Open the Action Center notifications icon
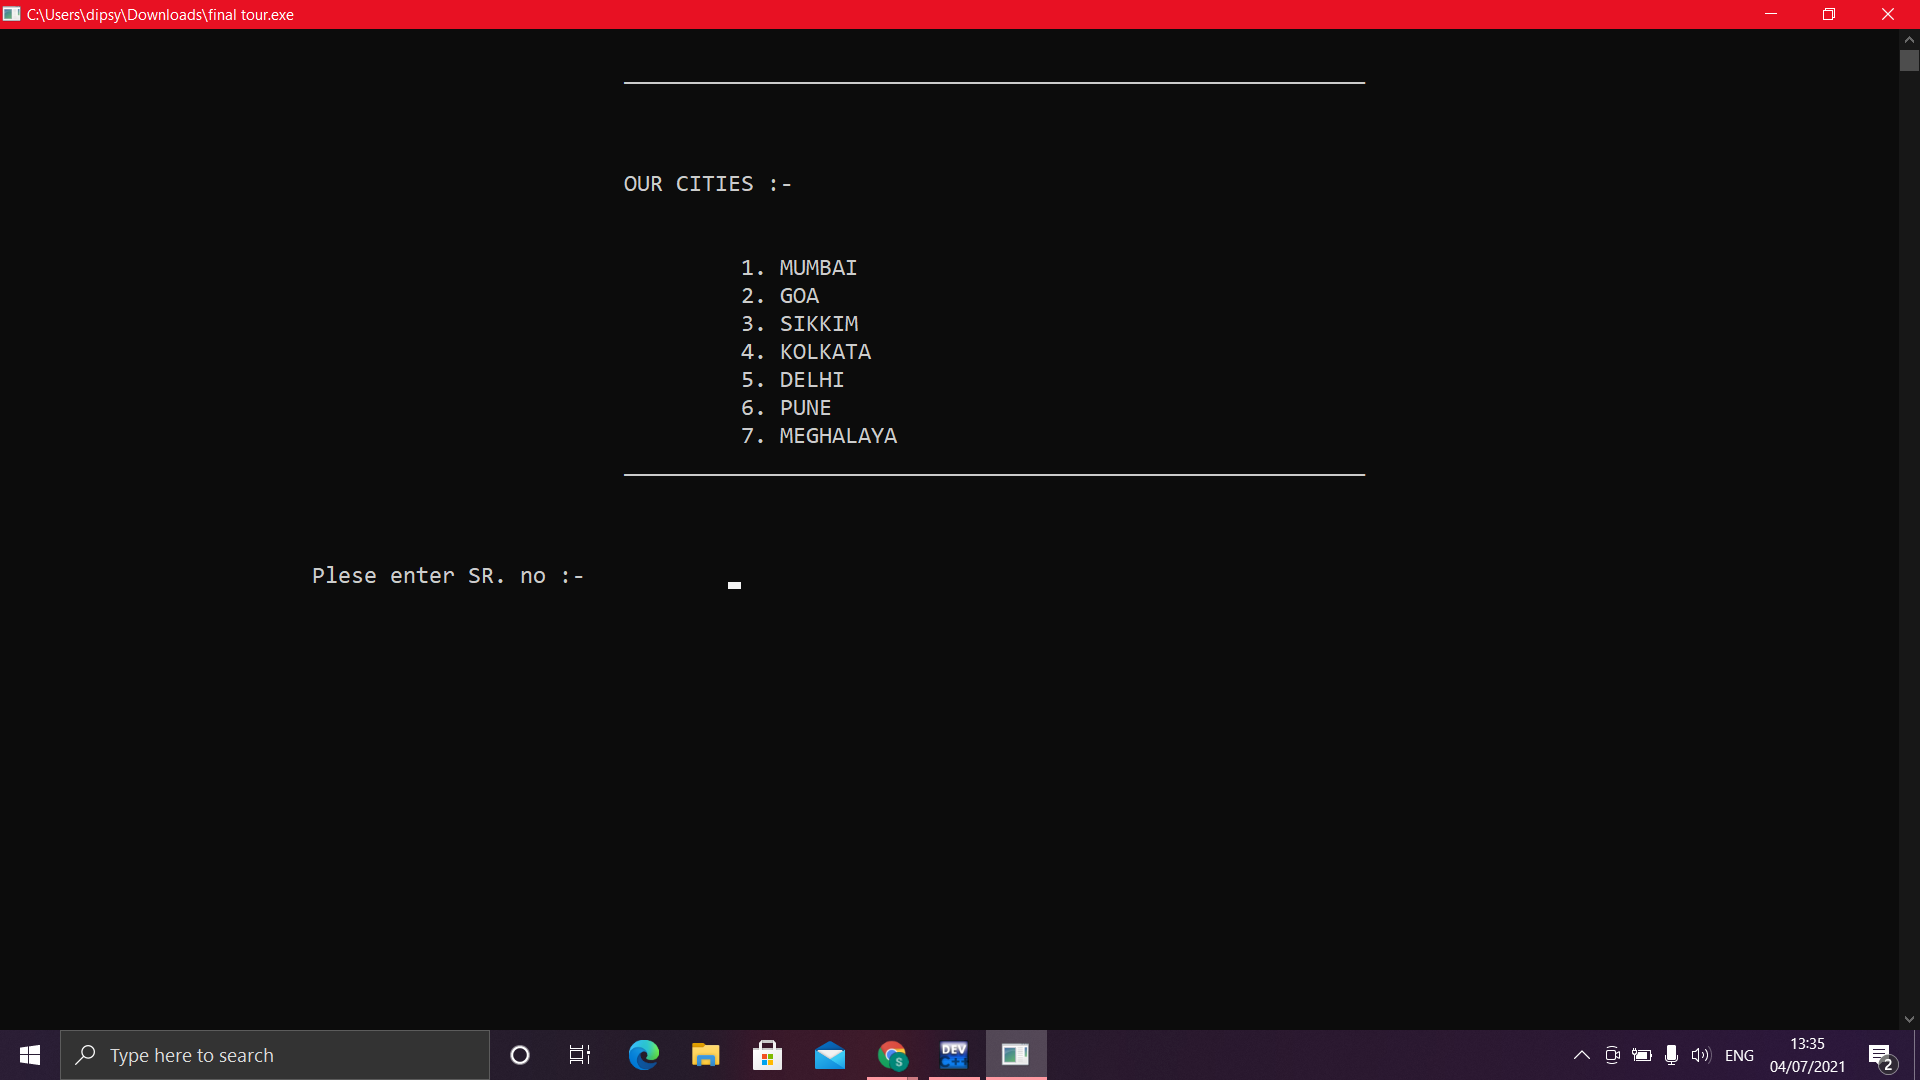 [x=1880, y=1055]
